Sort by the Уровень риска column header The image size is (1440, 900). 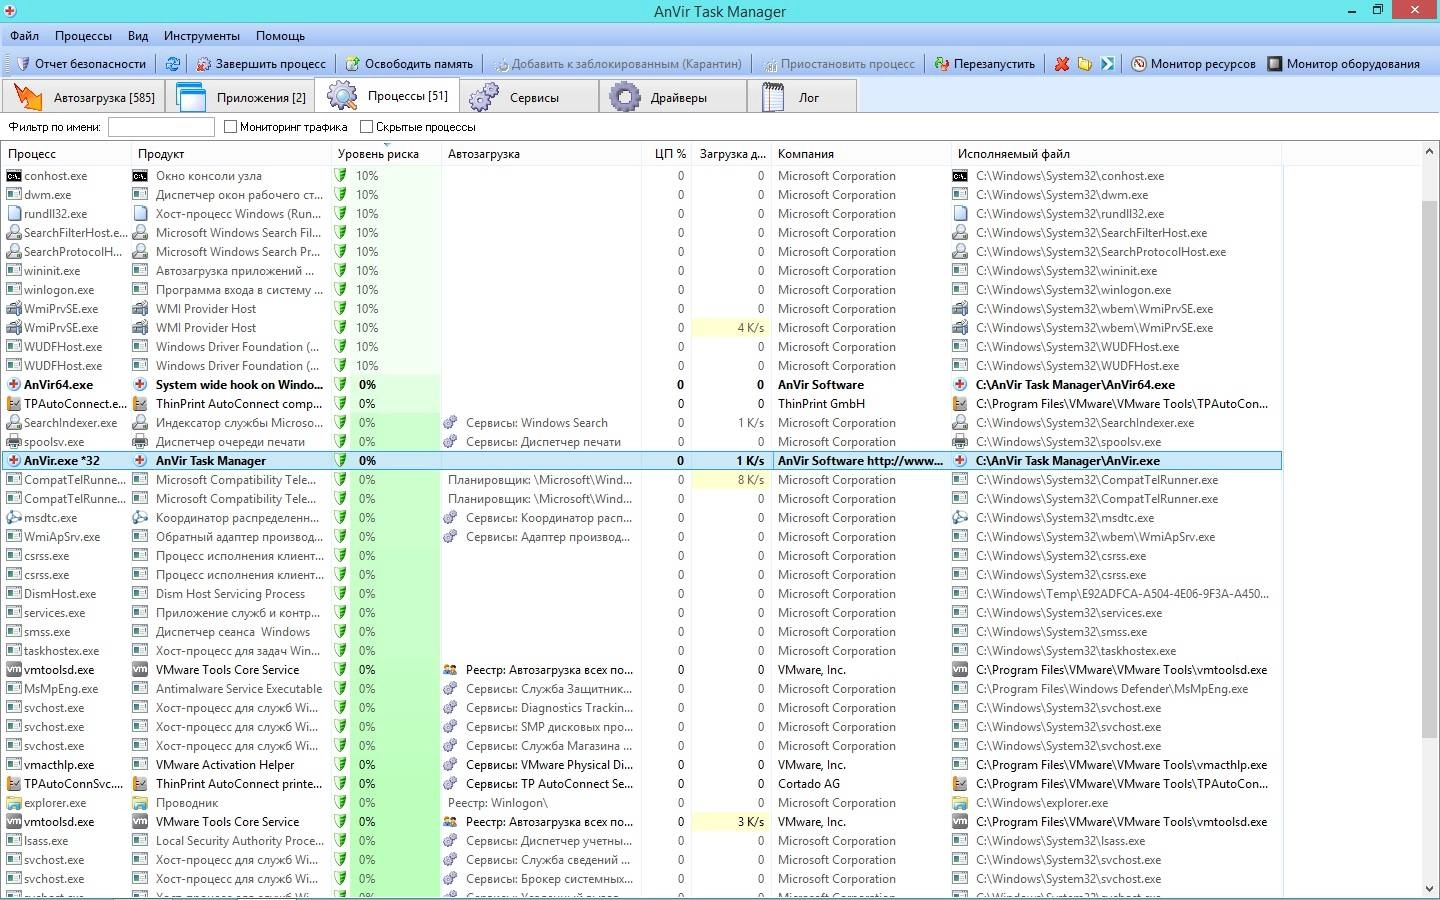click(x=386, y=154)
